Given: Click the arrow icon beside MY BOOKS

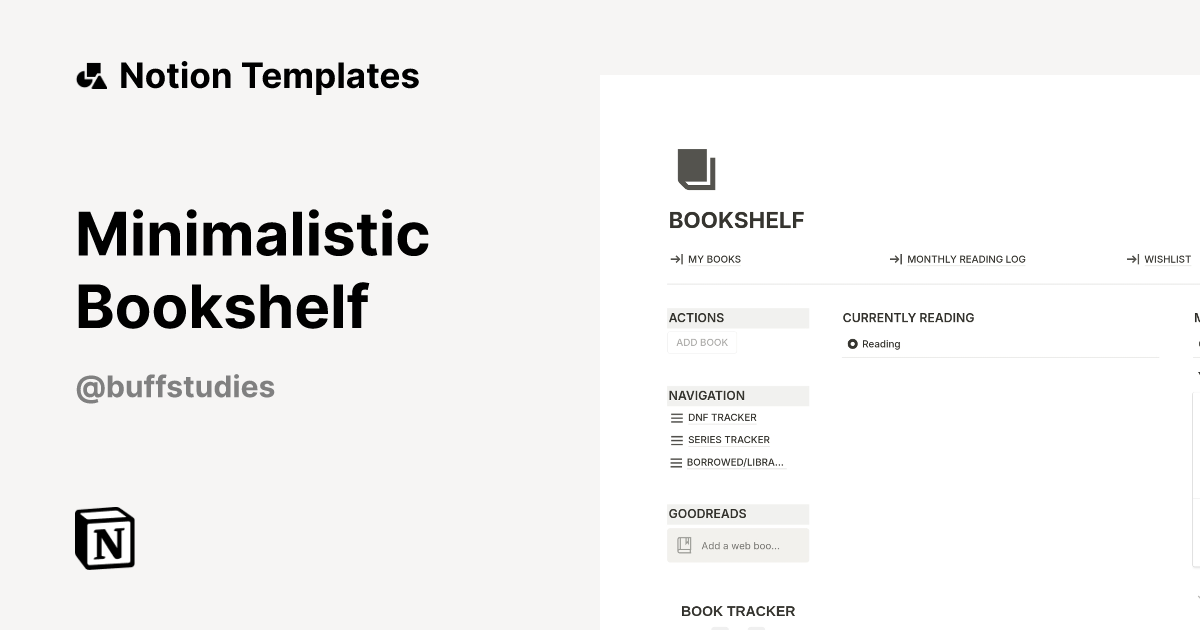Looking at the screenshot, I should [x=675, y=259].
